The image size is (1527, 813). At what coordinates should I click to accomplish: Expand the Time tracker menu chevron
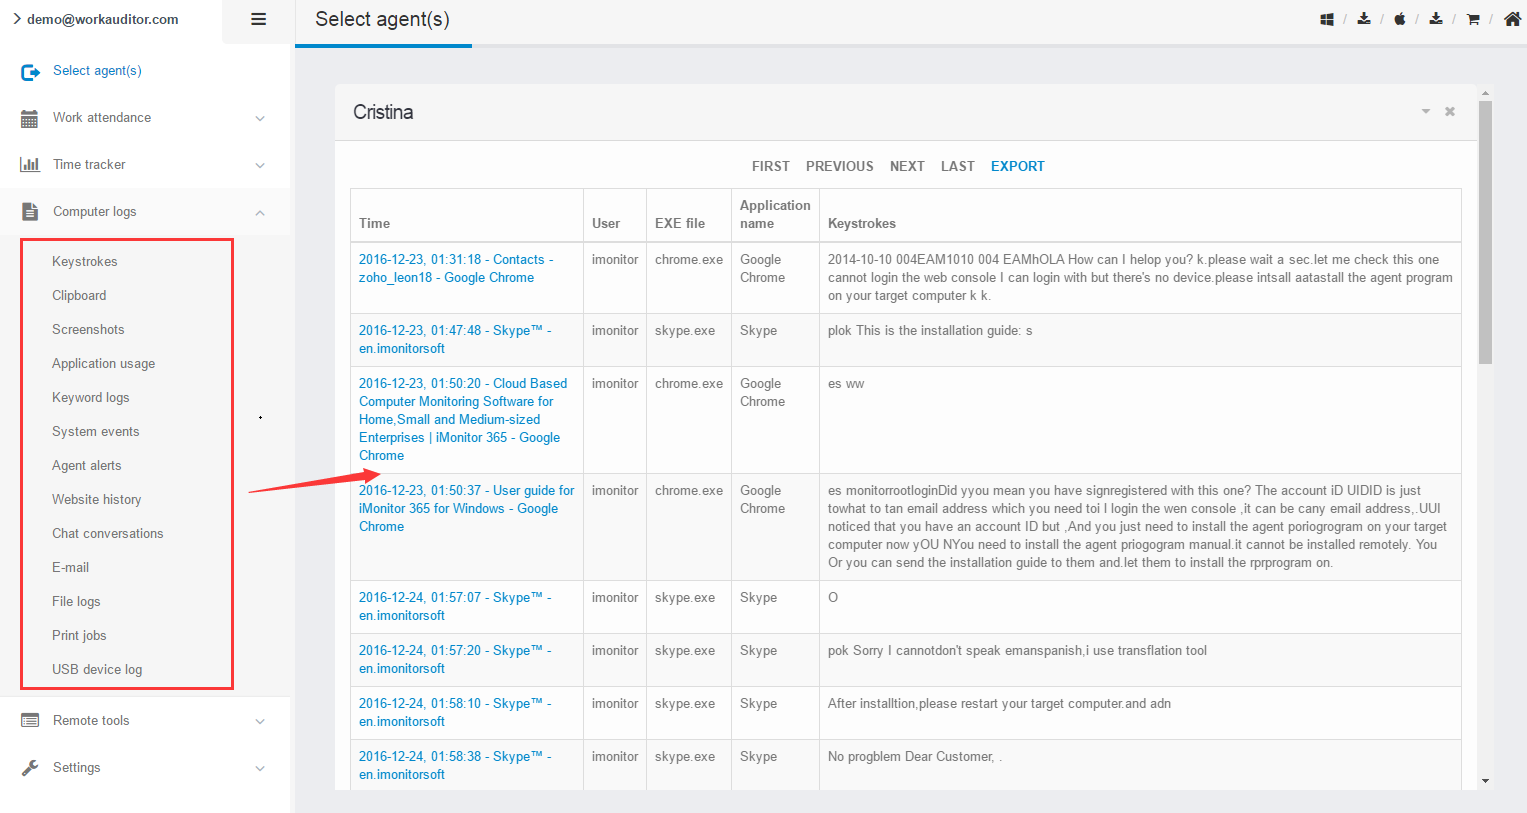[x=260, y=165]
